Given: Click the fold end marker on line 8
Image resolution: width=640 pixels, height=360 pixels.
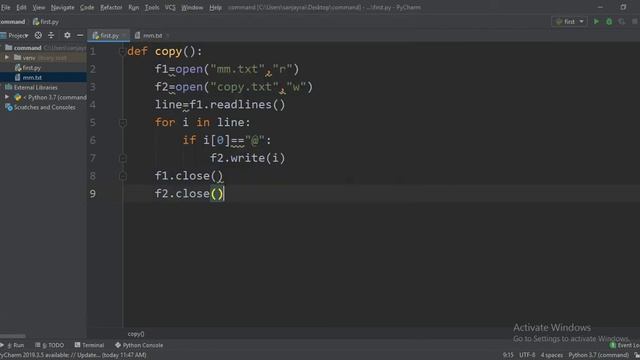Looking at the screenshot, I should pyautogui.click(x=122, y=176).
